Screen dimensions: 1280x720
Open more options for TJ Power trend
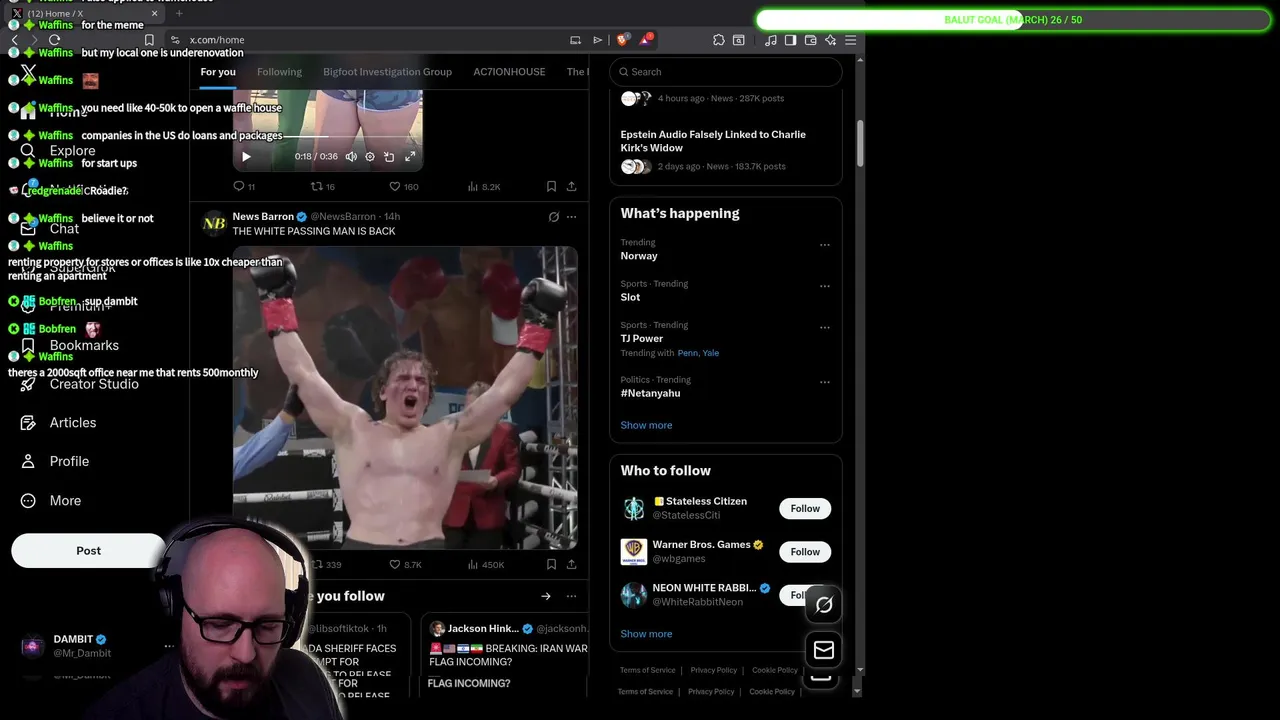(x=825, y=326)
